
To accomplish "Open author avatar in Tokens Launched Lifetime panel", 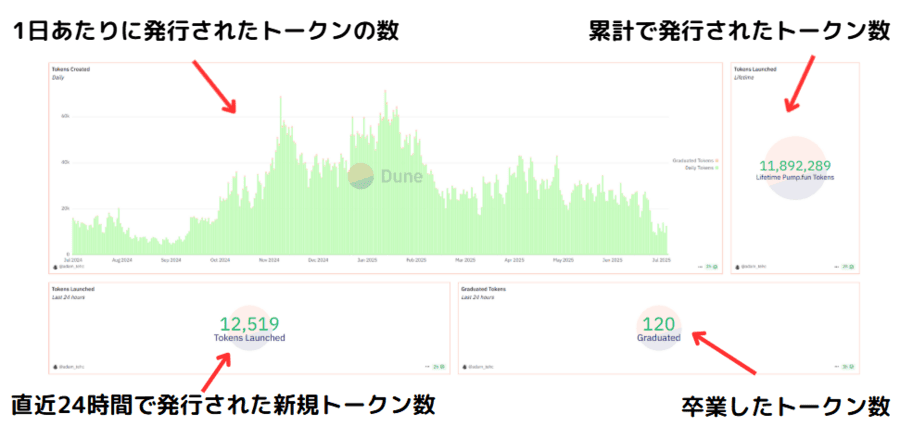I will [738, 267].
